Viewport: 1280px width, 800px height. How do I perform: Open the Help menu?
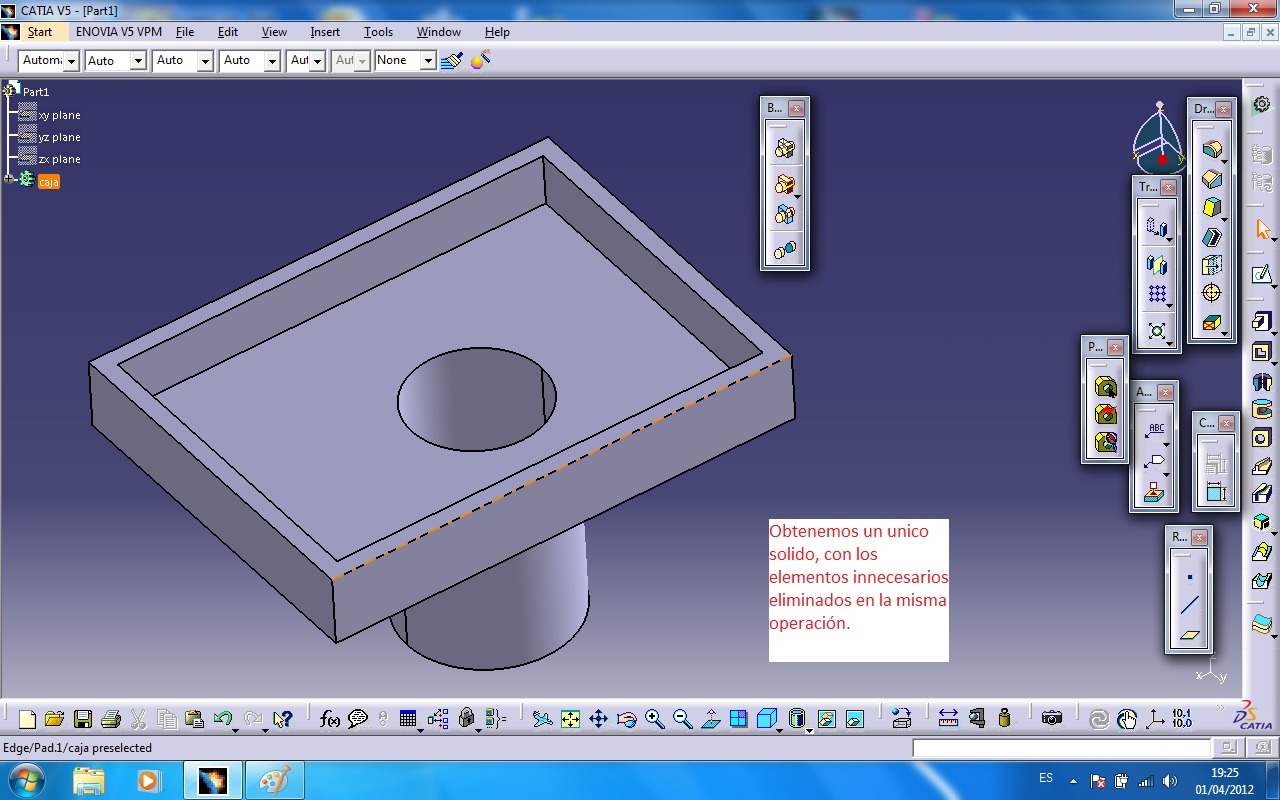[497, 32]
